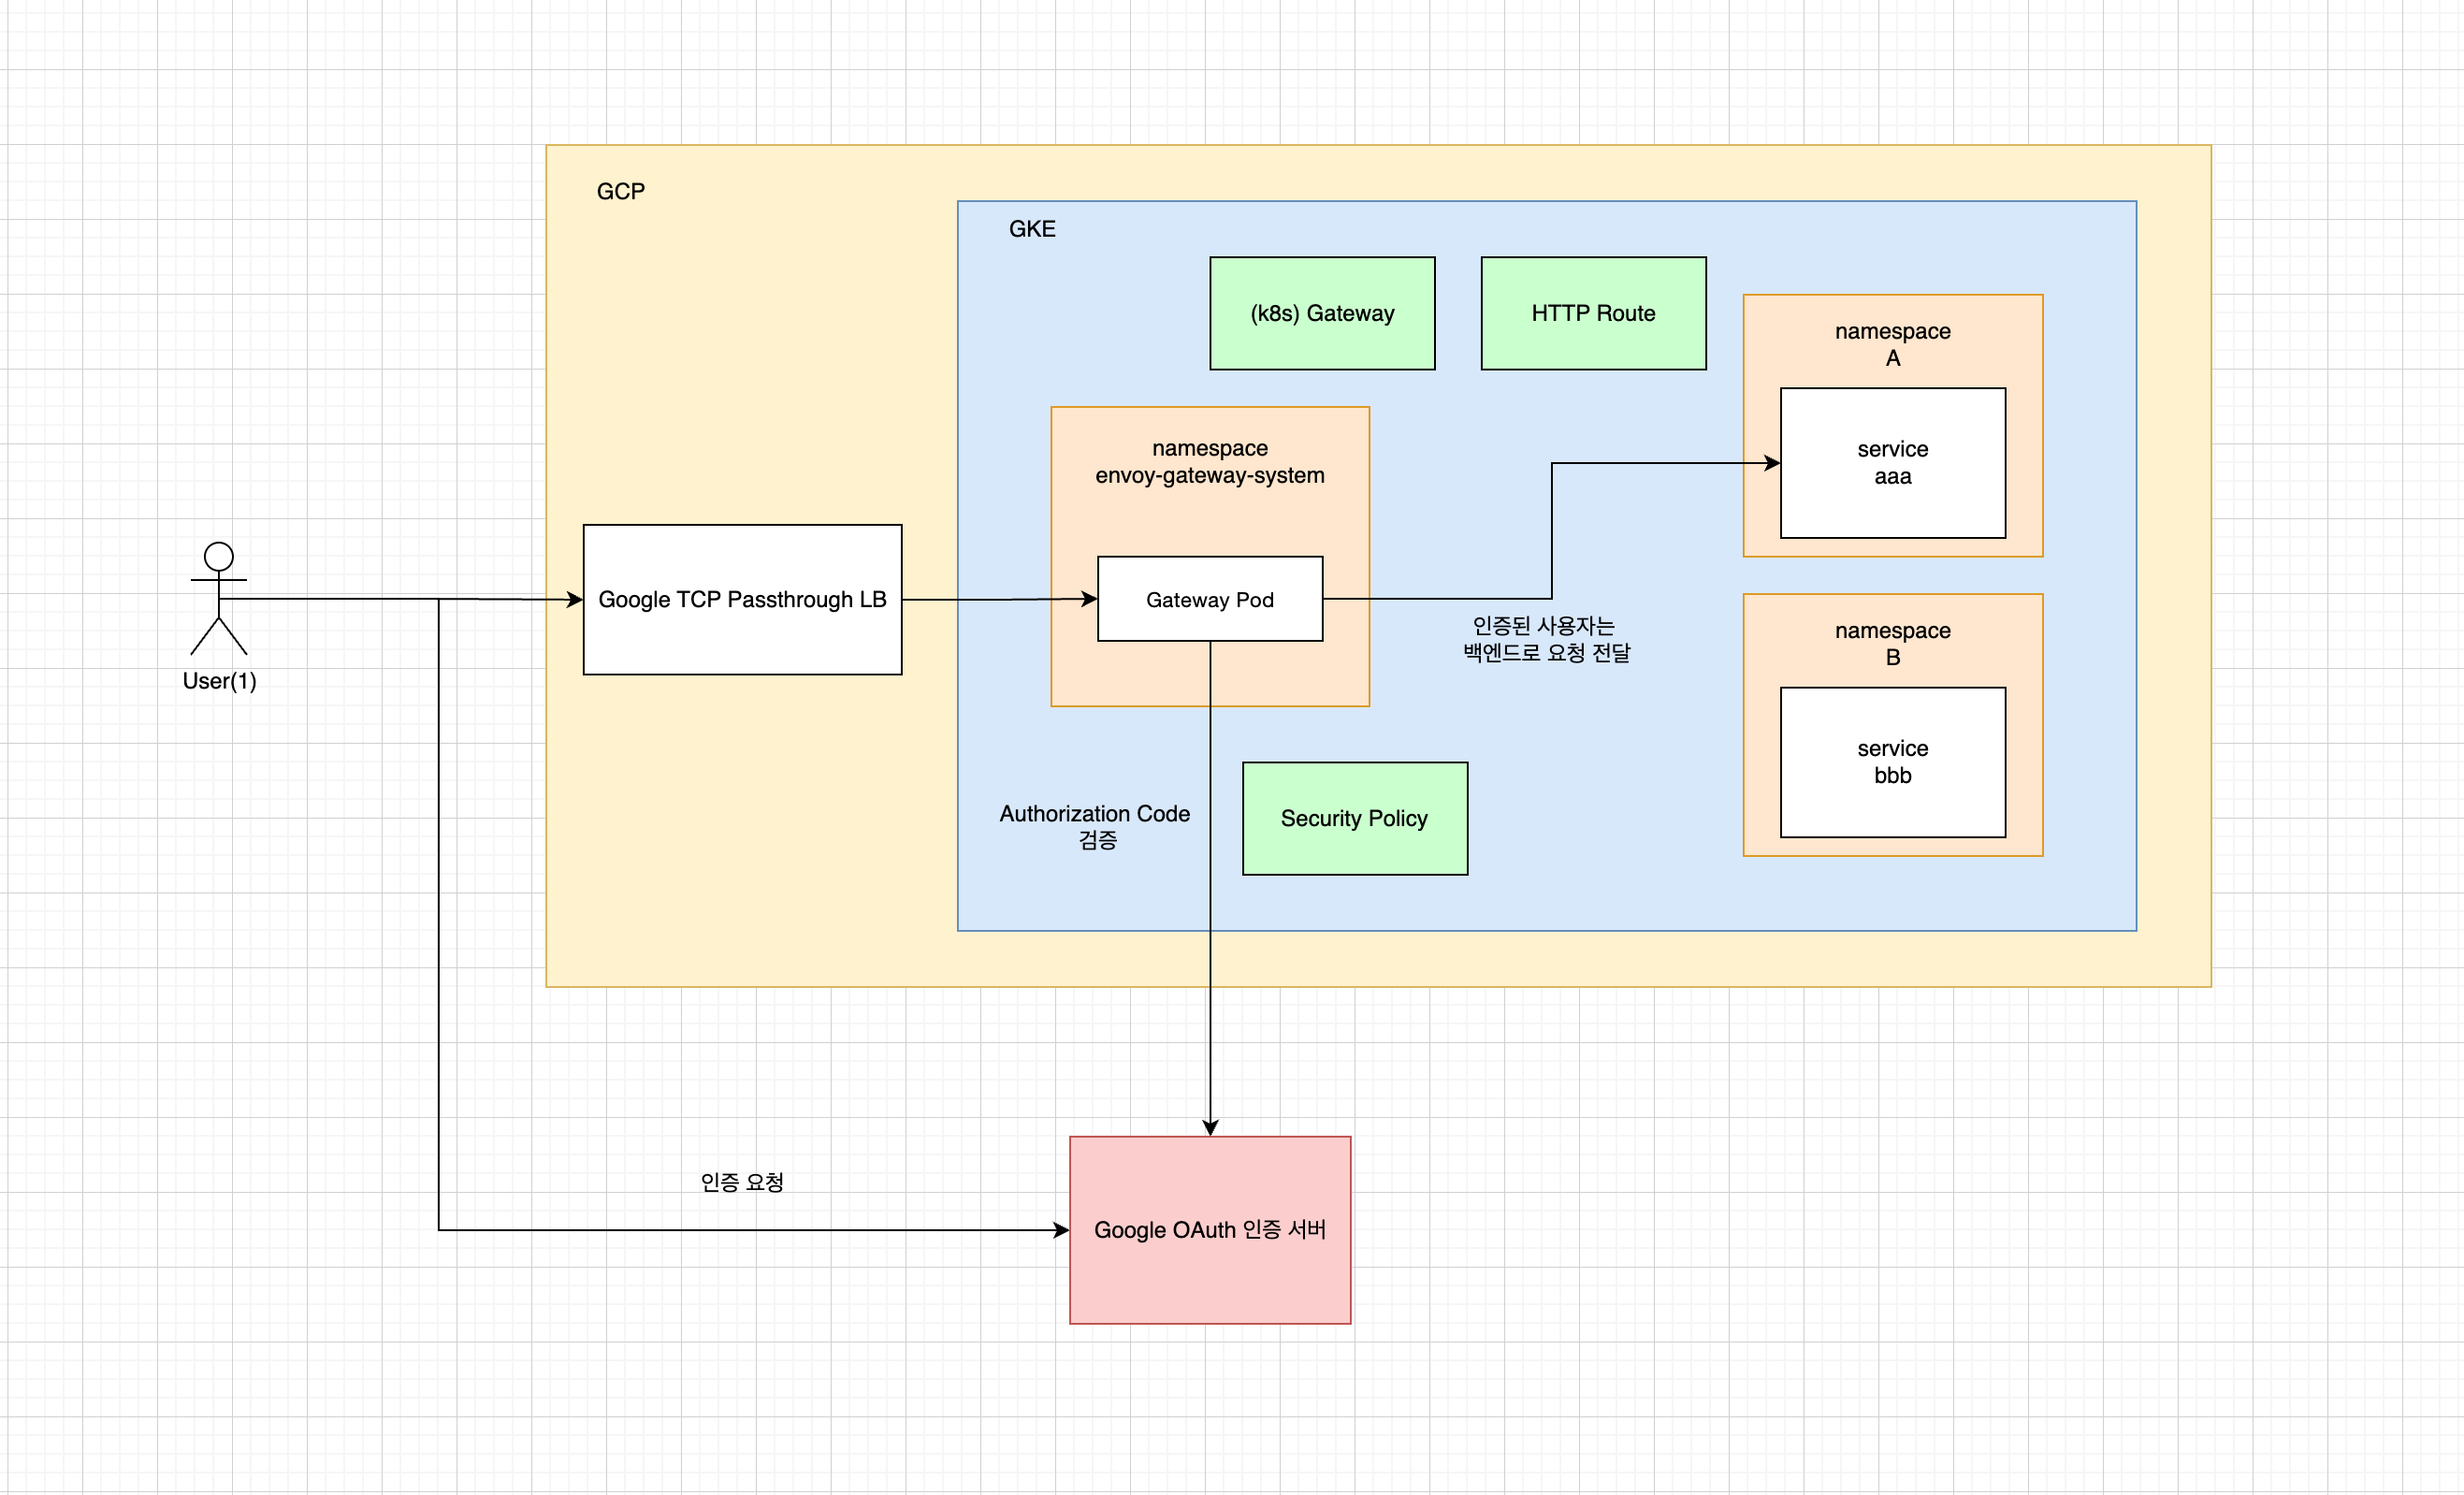Select the service bbb box

[x=1891, y=762]
